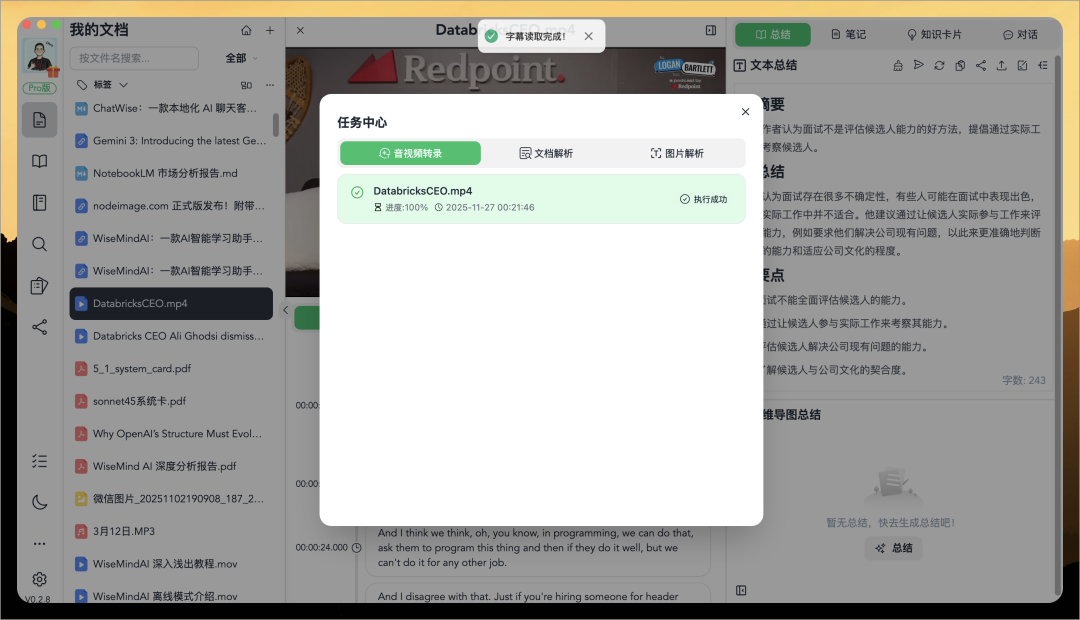Dismiss the 字幕读取完成 notification

point(588,37)
